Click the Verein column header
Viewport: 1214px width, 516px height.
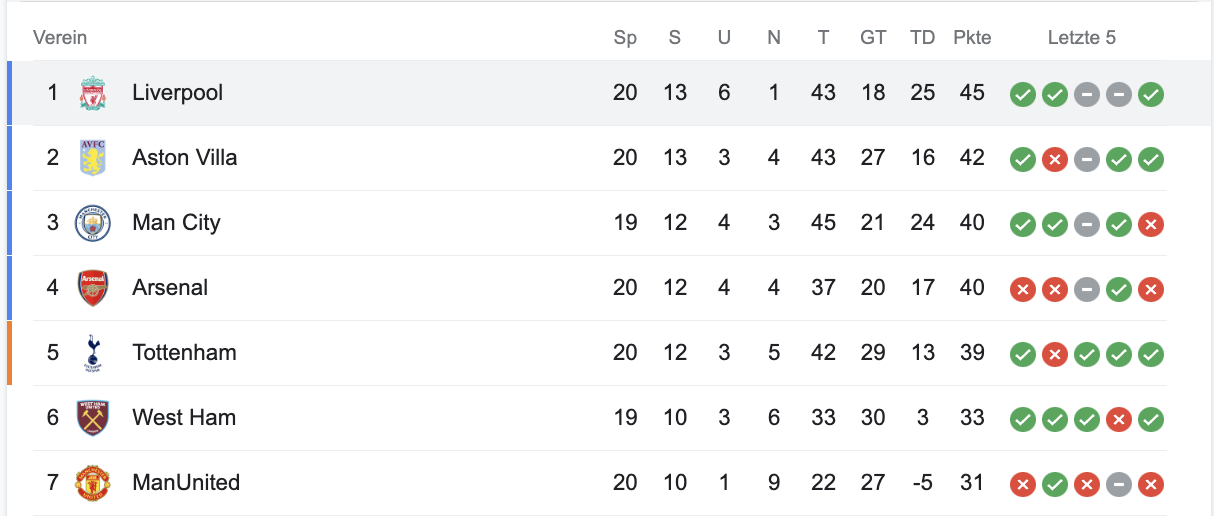coord(60,38)
